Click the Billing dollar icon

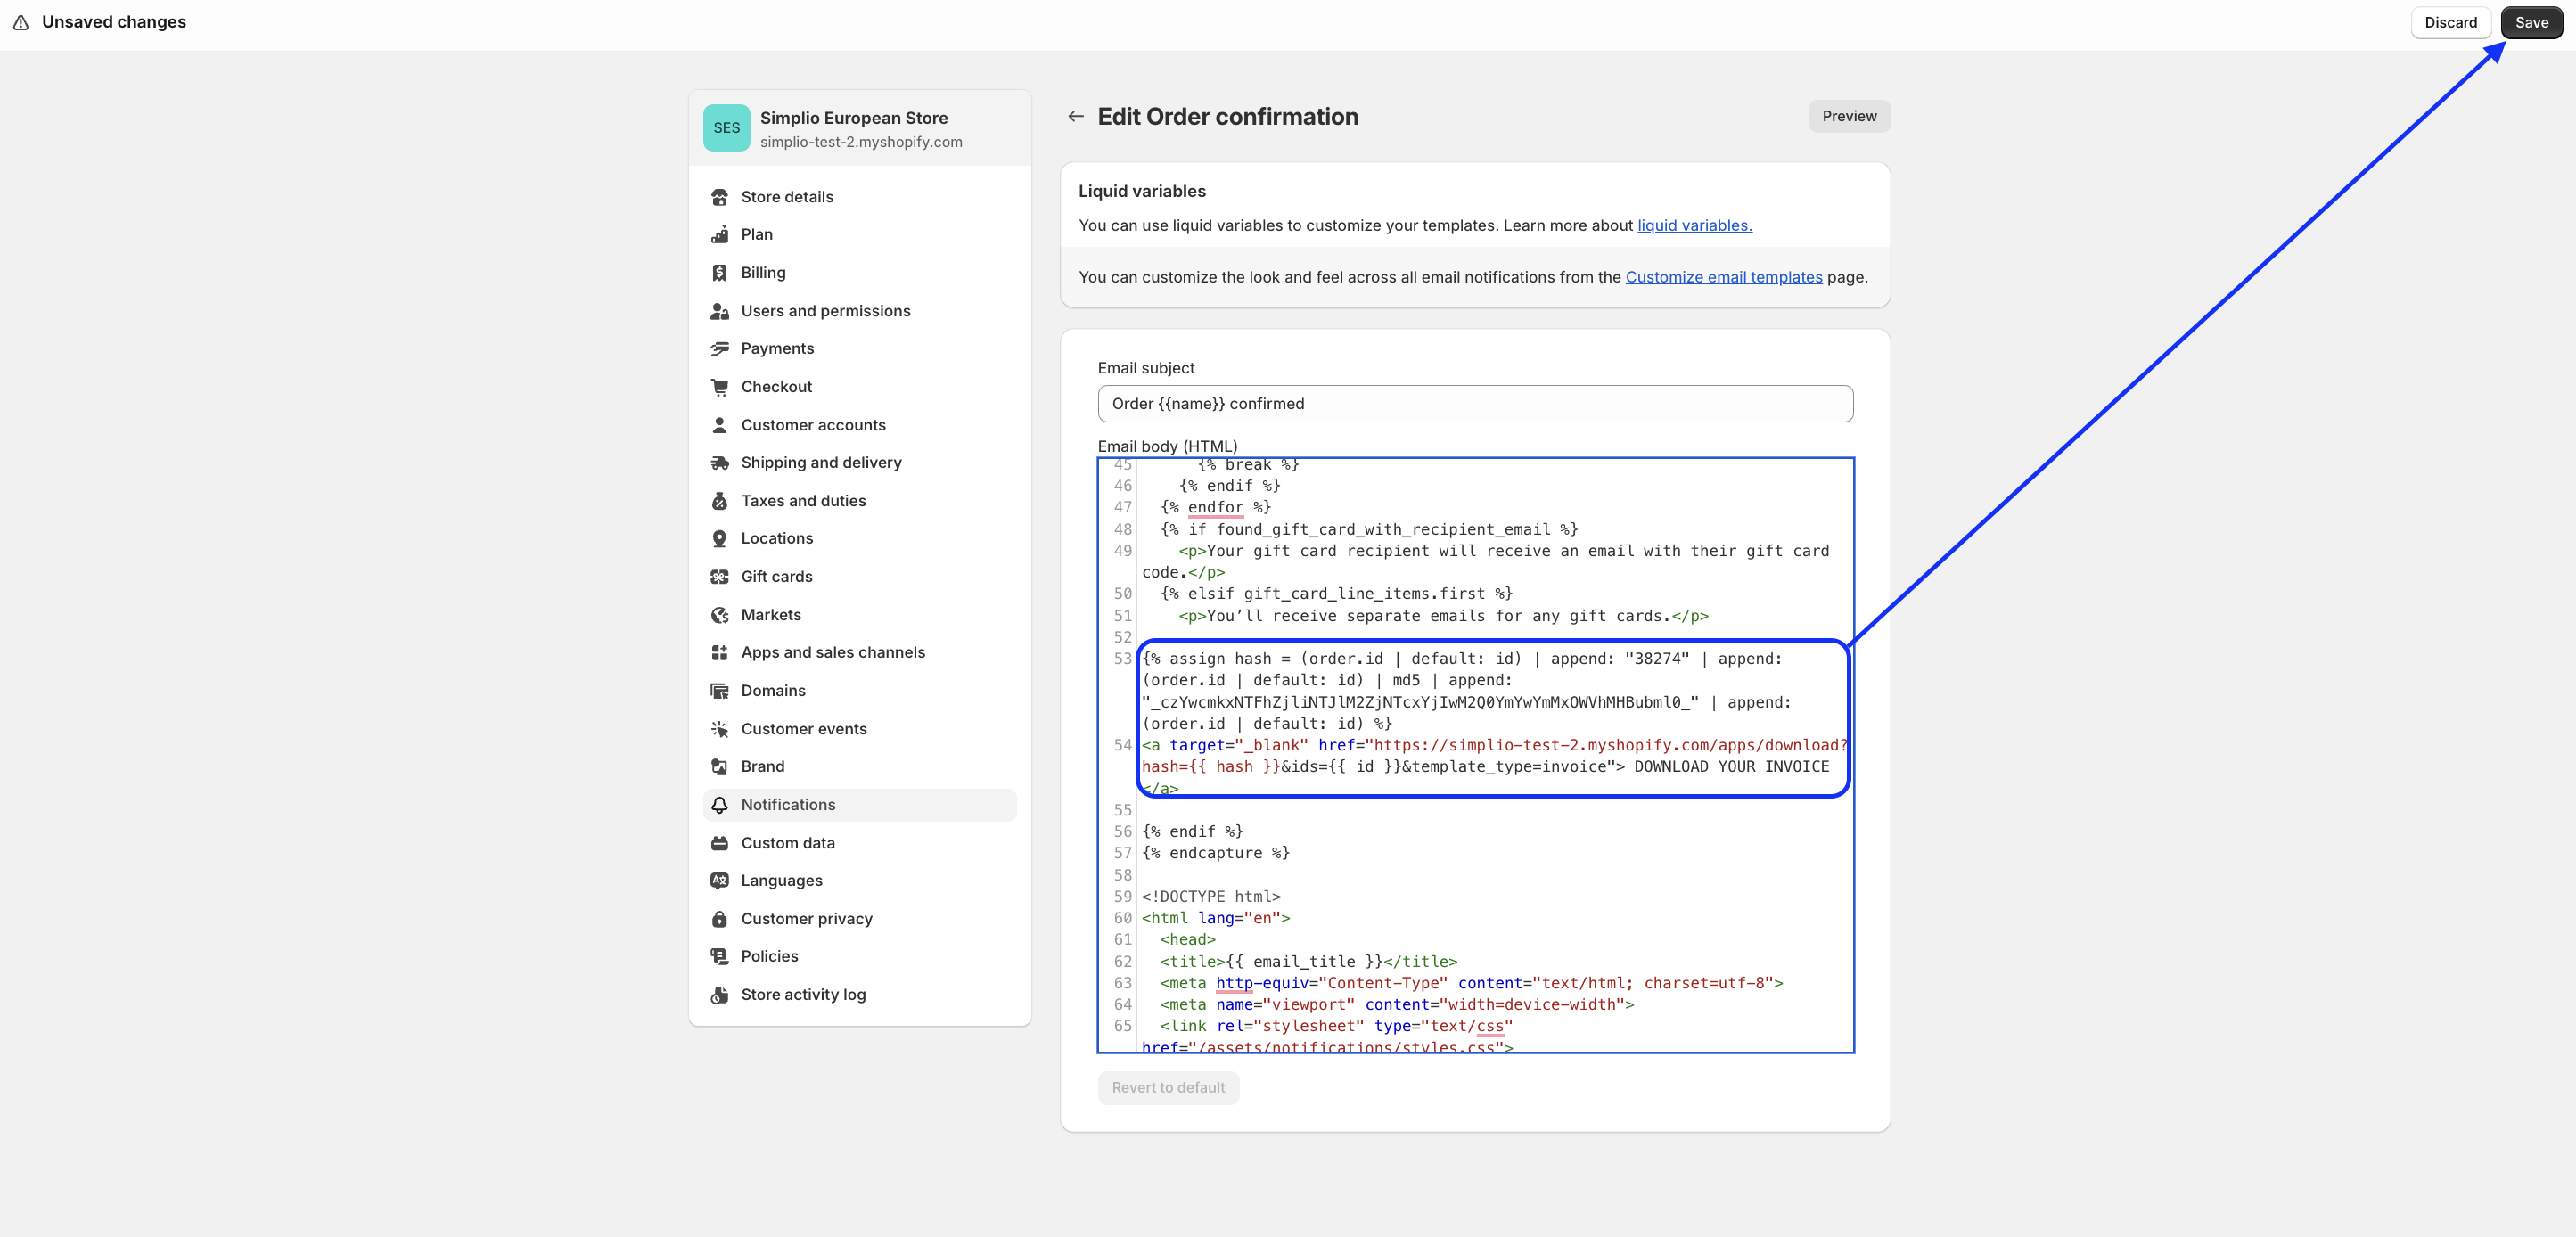719,273
